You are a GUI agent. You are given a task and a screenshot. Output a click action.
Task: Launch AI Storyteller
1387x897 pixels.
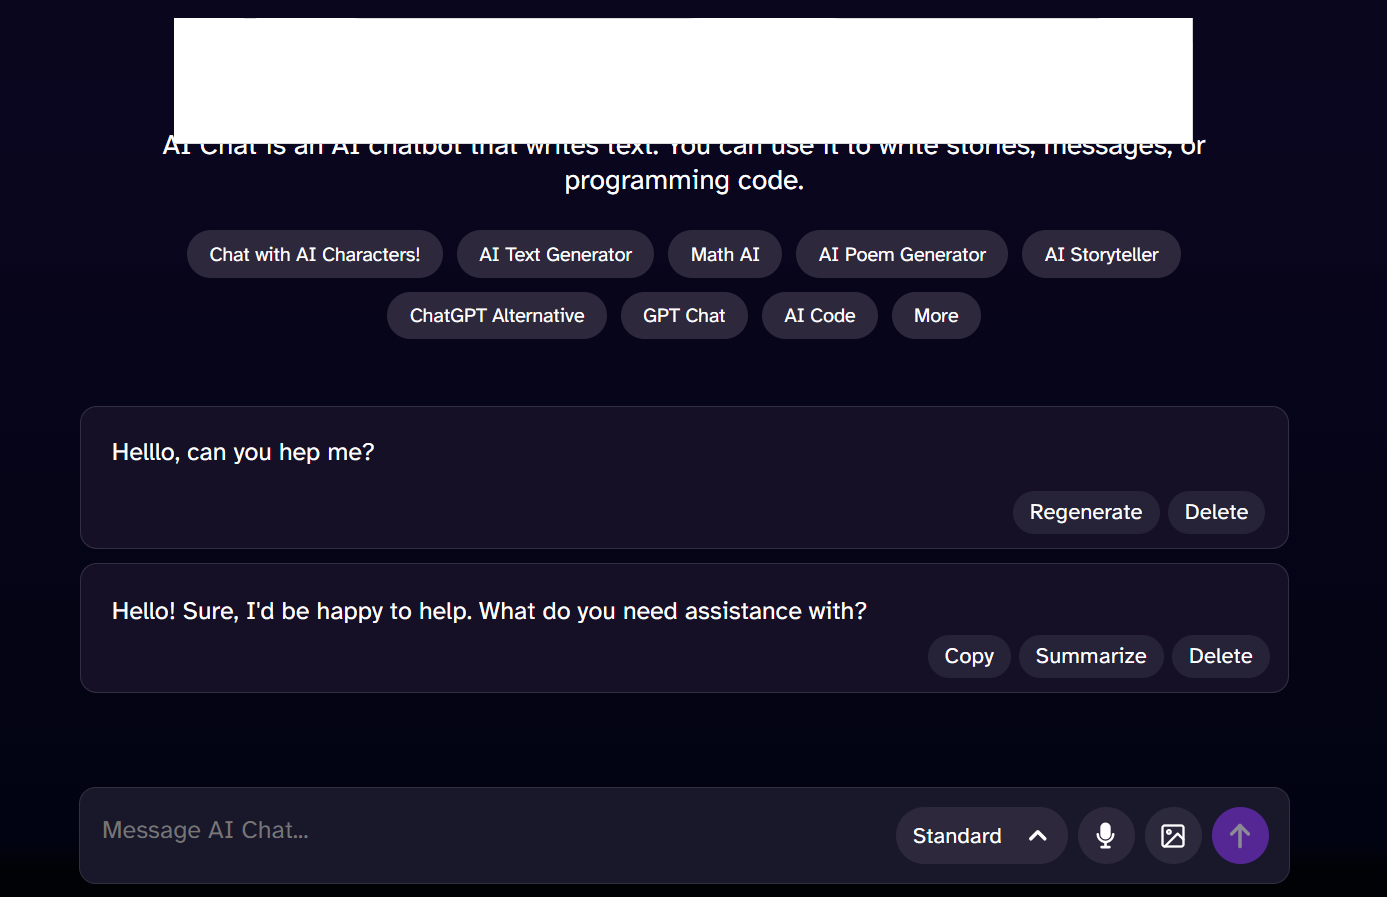click(x=1100, y=254)
